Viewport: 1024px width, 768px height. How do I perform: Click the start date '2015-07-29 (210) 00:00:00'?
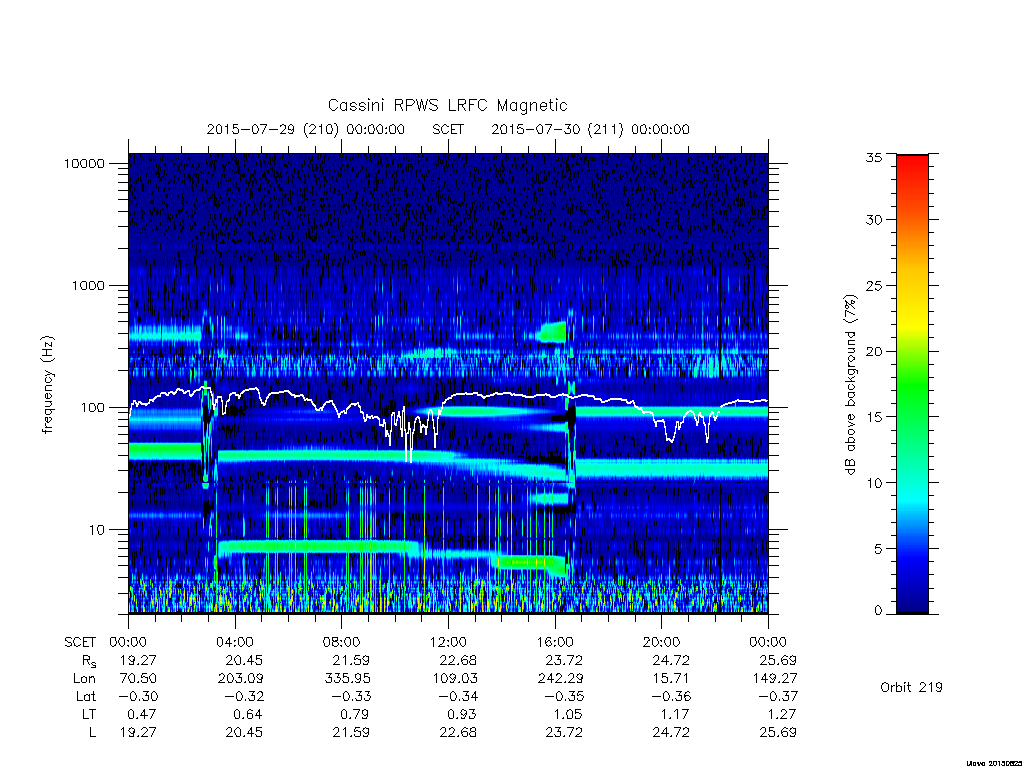(306, 129)
